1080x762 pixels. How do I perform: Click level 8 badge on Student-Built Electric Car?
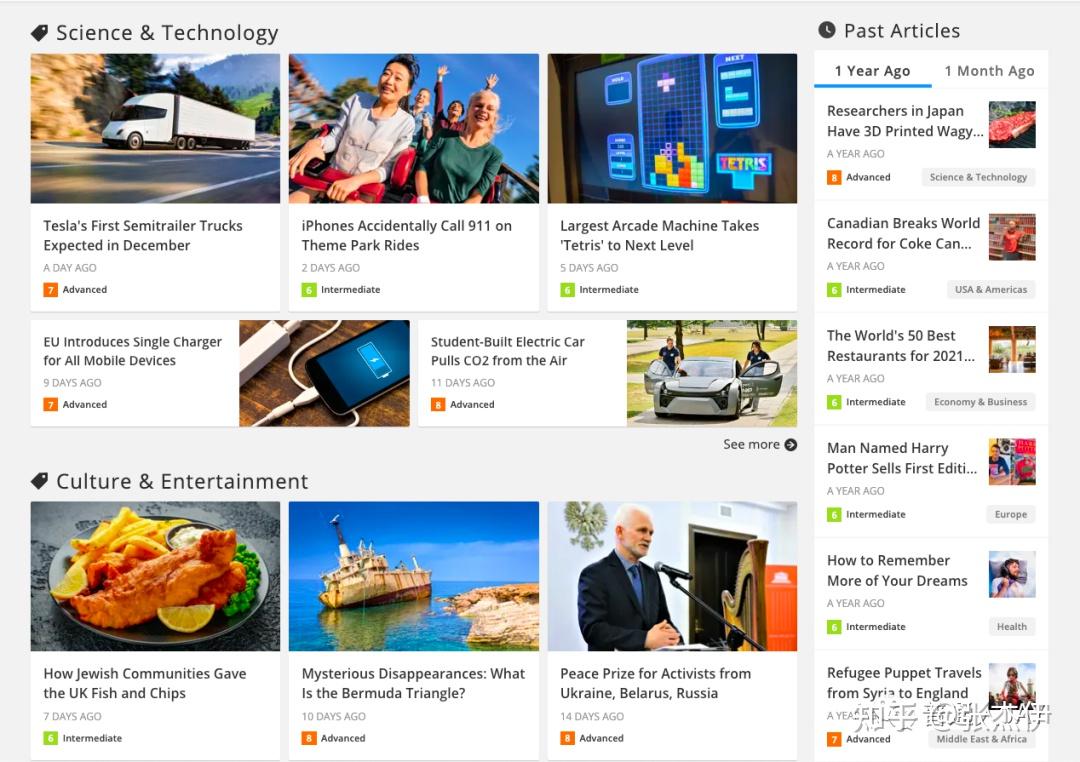point(438,404)
